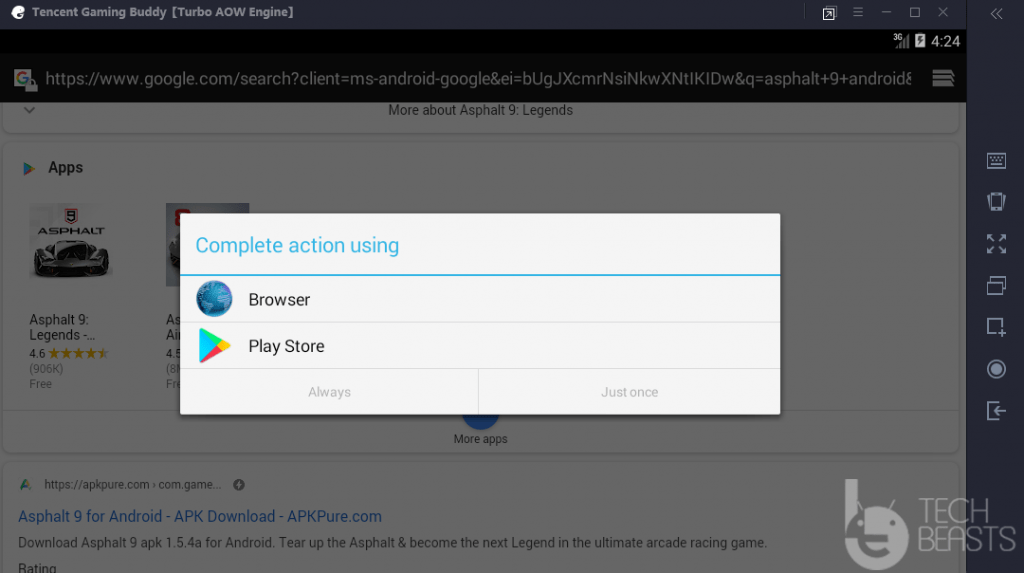Click the AMP lightning icon beside apkpure URL
This screenshot has height=573, width=1024.
(239, 485)
